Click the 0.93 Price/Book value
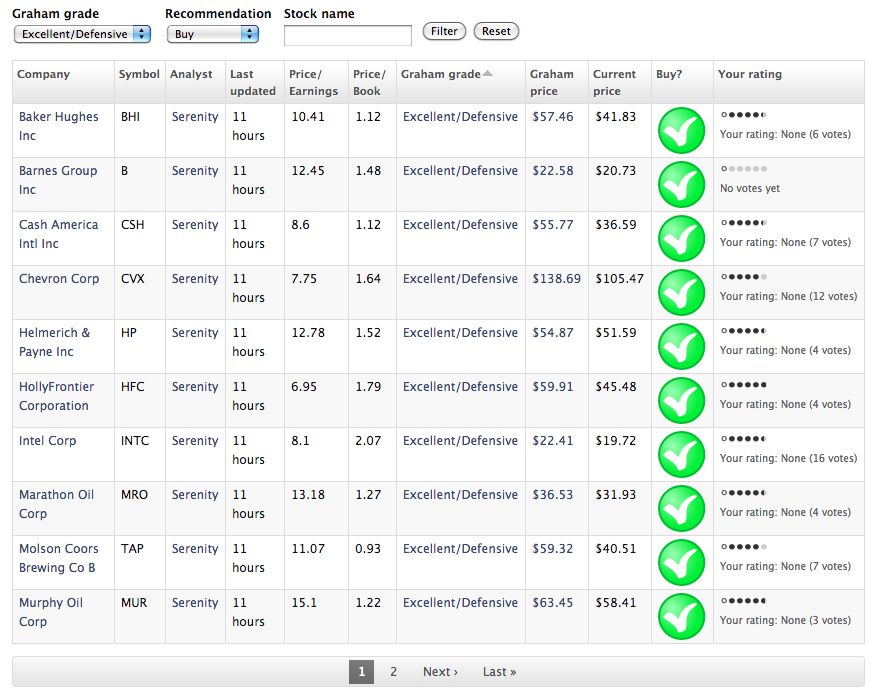876x696 pixels. (x=368, y=549)
